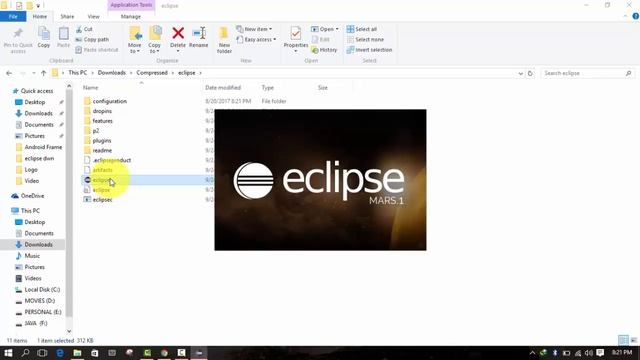640x360 pixels.
Task: Go up one folder level arrow
Action: click(43, 73)
